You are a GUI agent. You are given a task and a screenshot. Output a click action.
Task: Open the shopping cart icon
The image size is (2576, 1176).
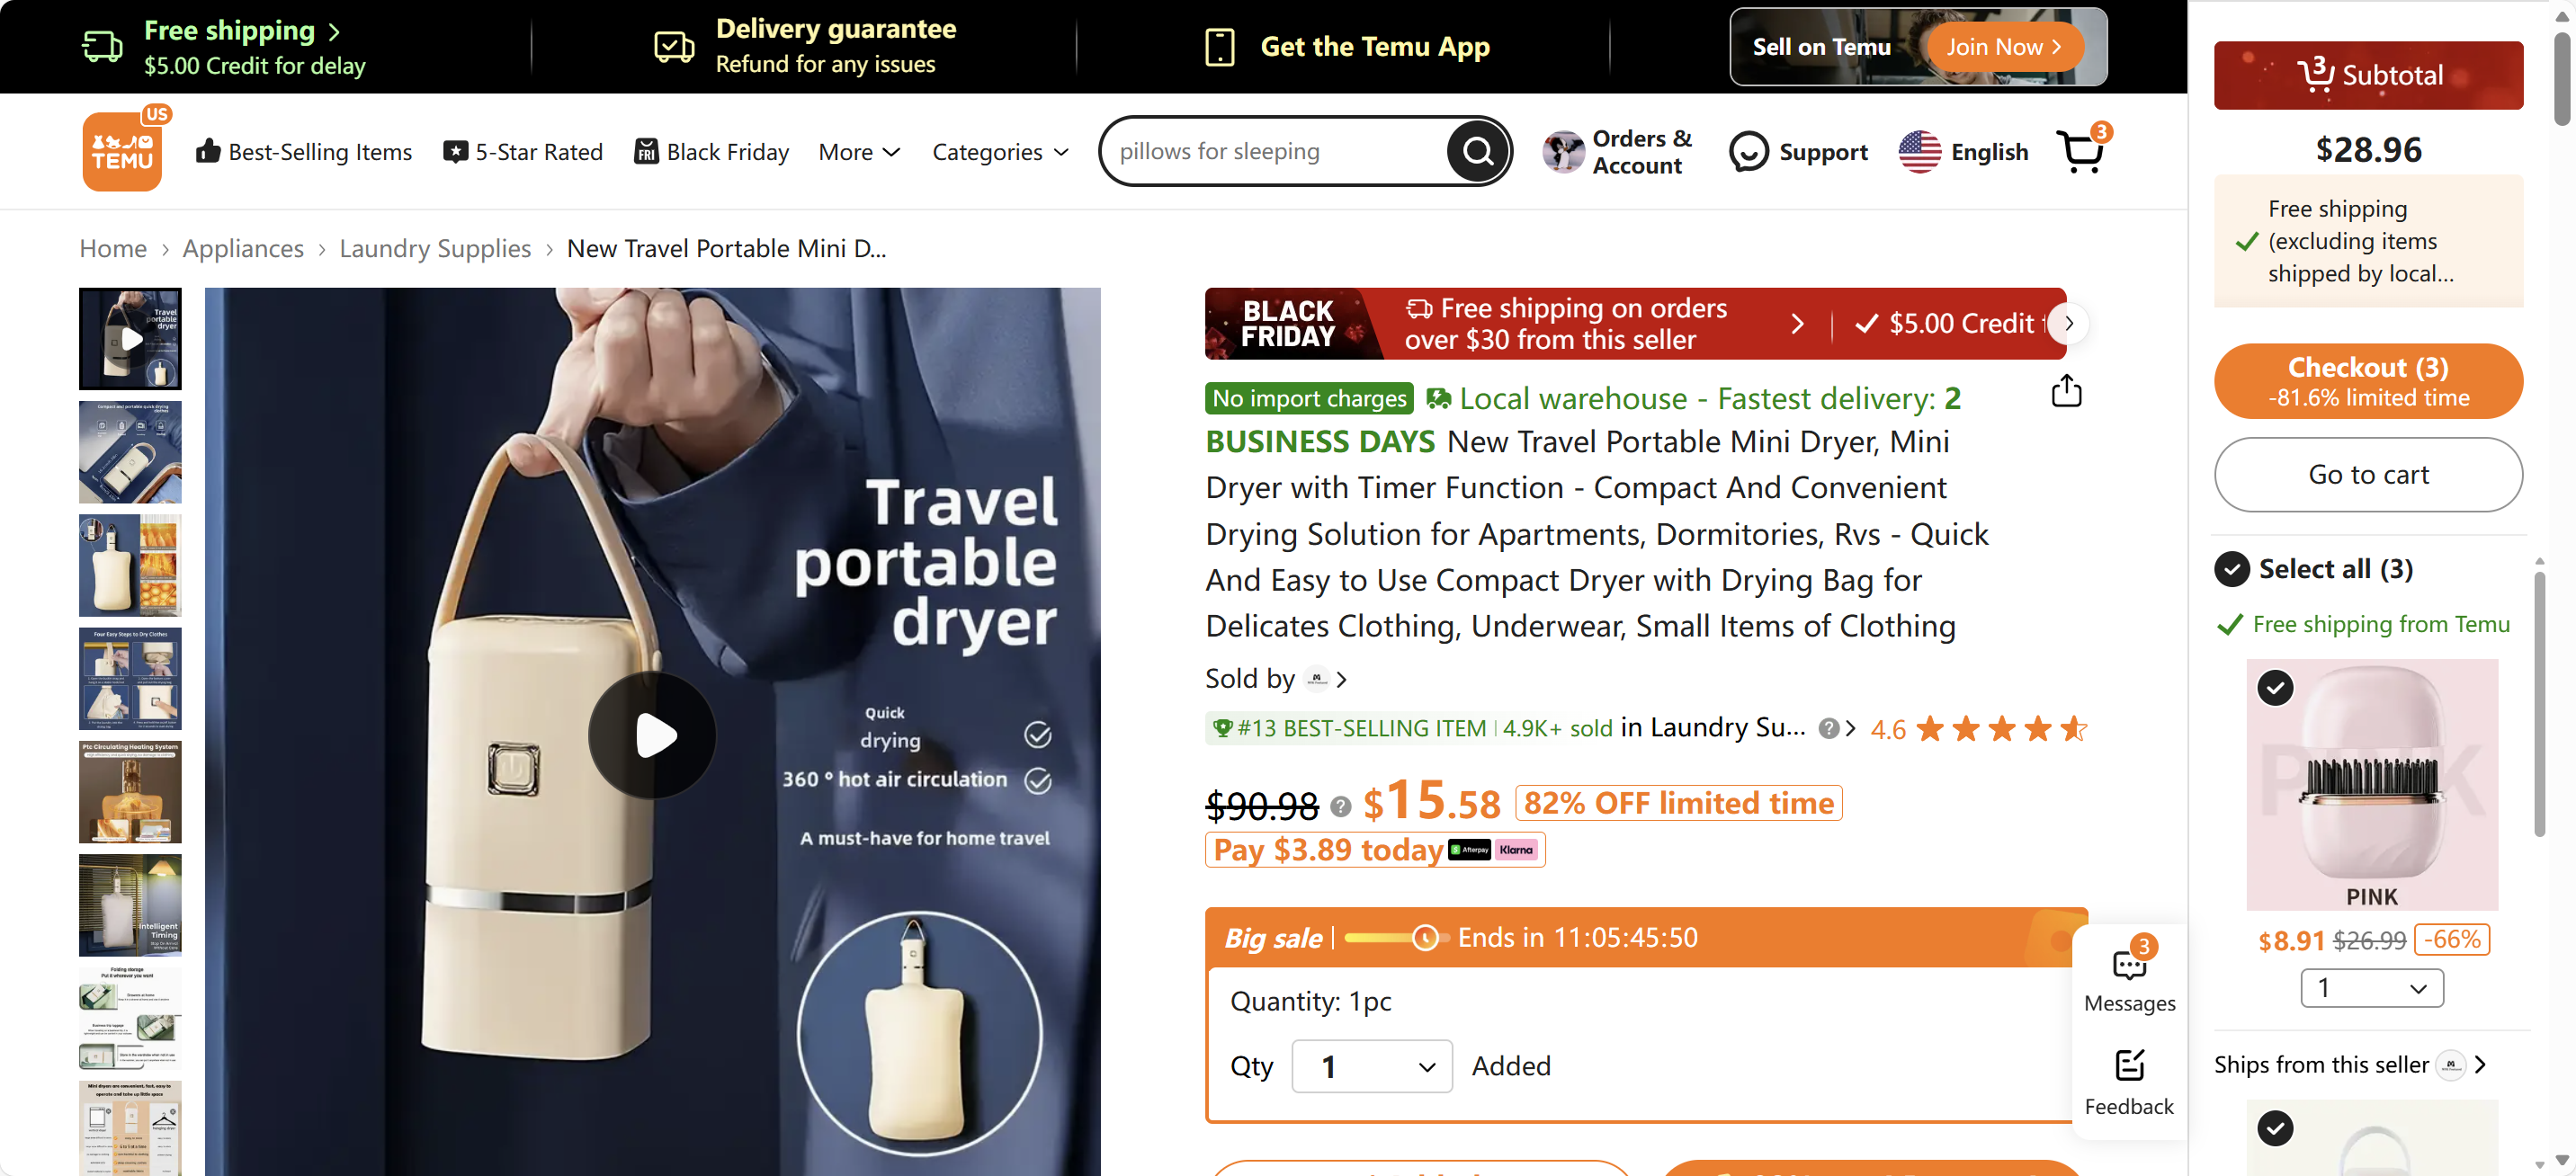[x=2081, y=151]
